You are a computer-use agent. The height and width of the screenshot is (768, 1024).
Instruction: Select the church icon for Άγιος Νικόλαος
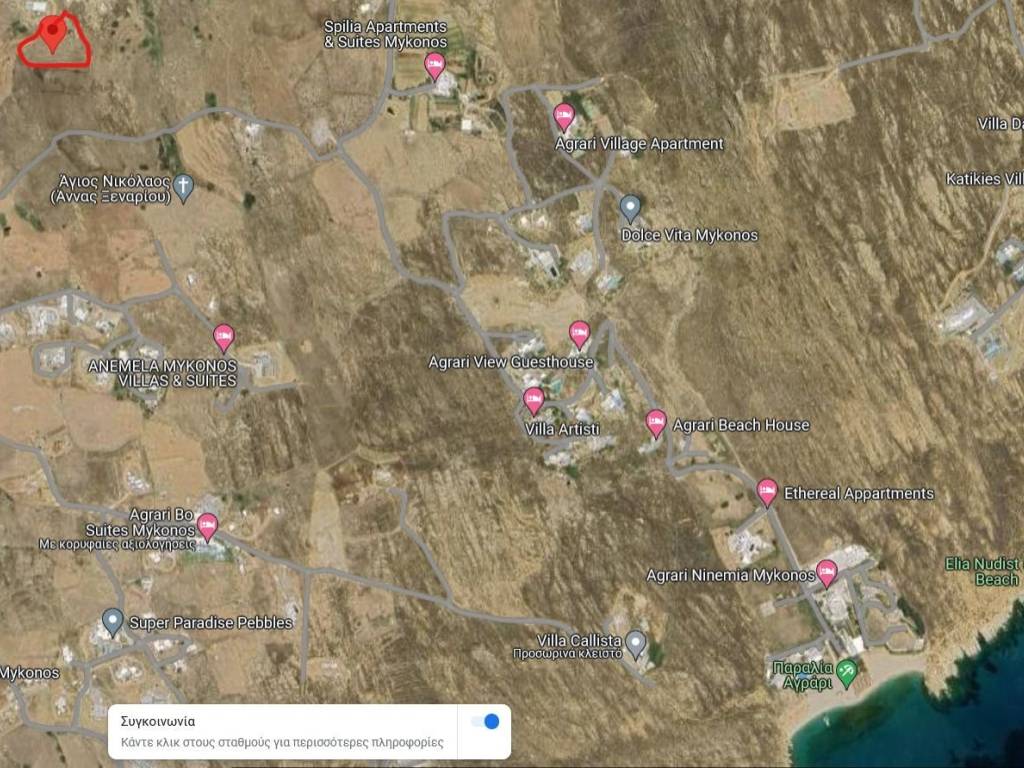tap(183, 185)
